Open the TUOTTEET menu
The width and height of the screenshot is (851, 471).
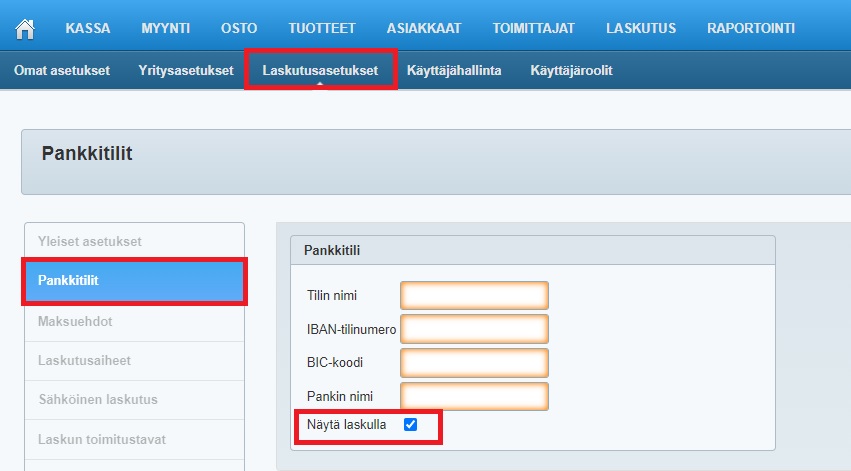point(322,28)
